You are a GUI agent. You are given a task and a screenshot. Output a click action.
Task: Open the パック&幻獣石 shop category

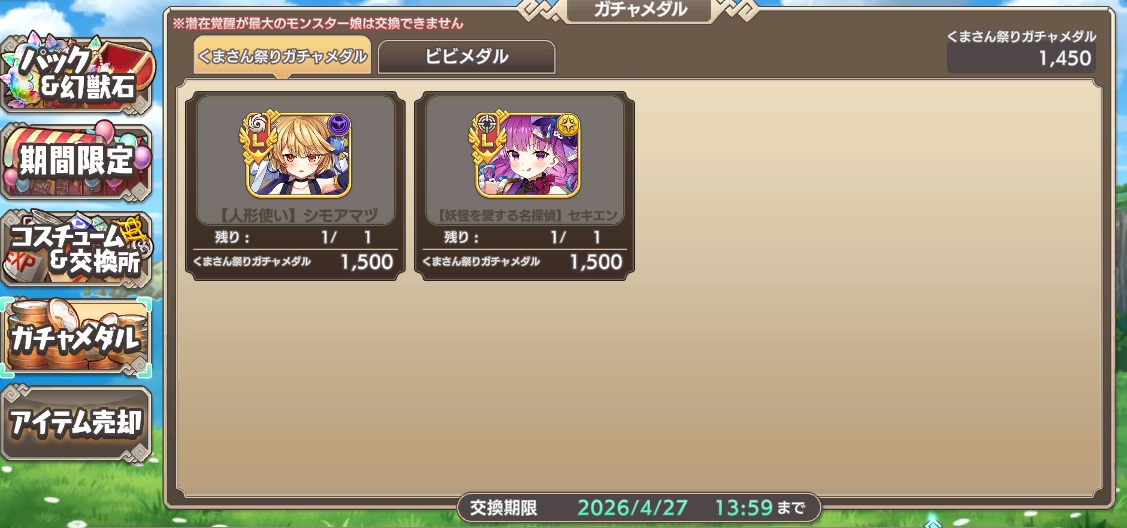(x=76, y=75)
